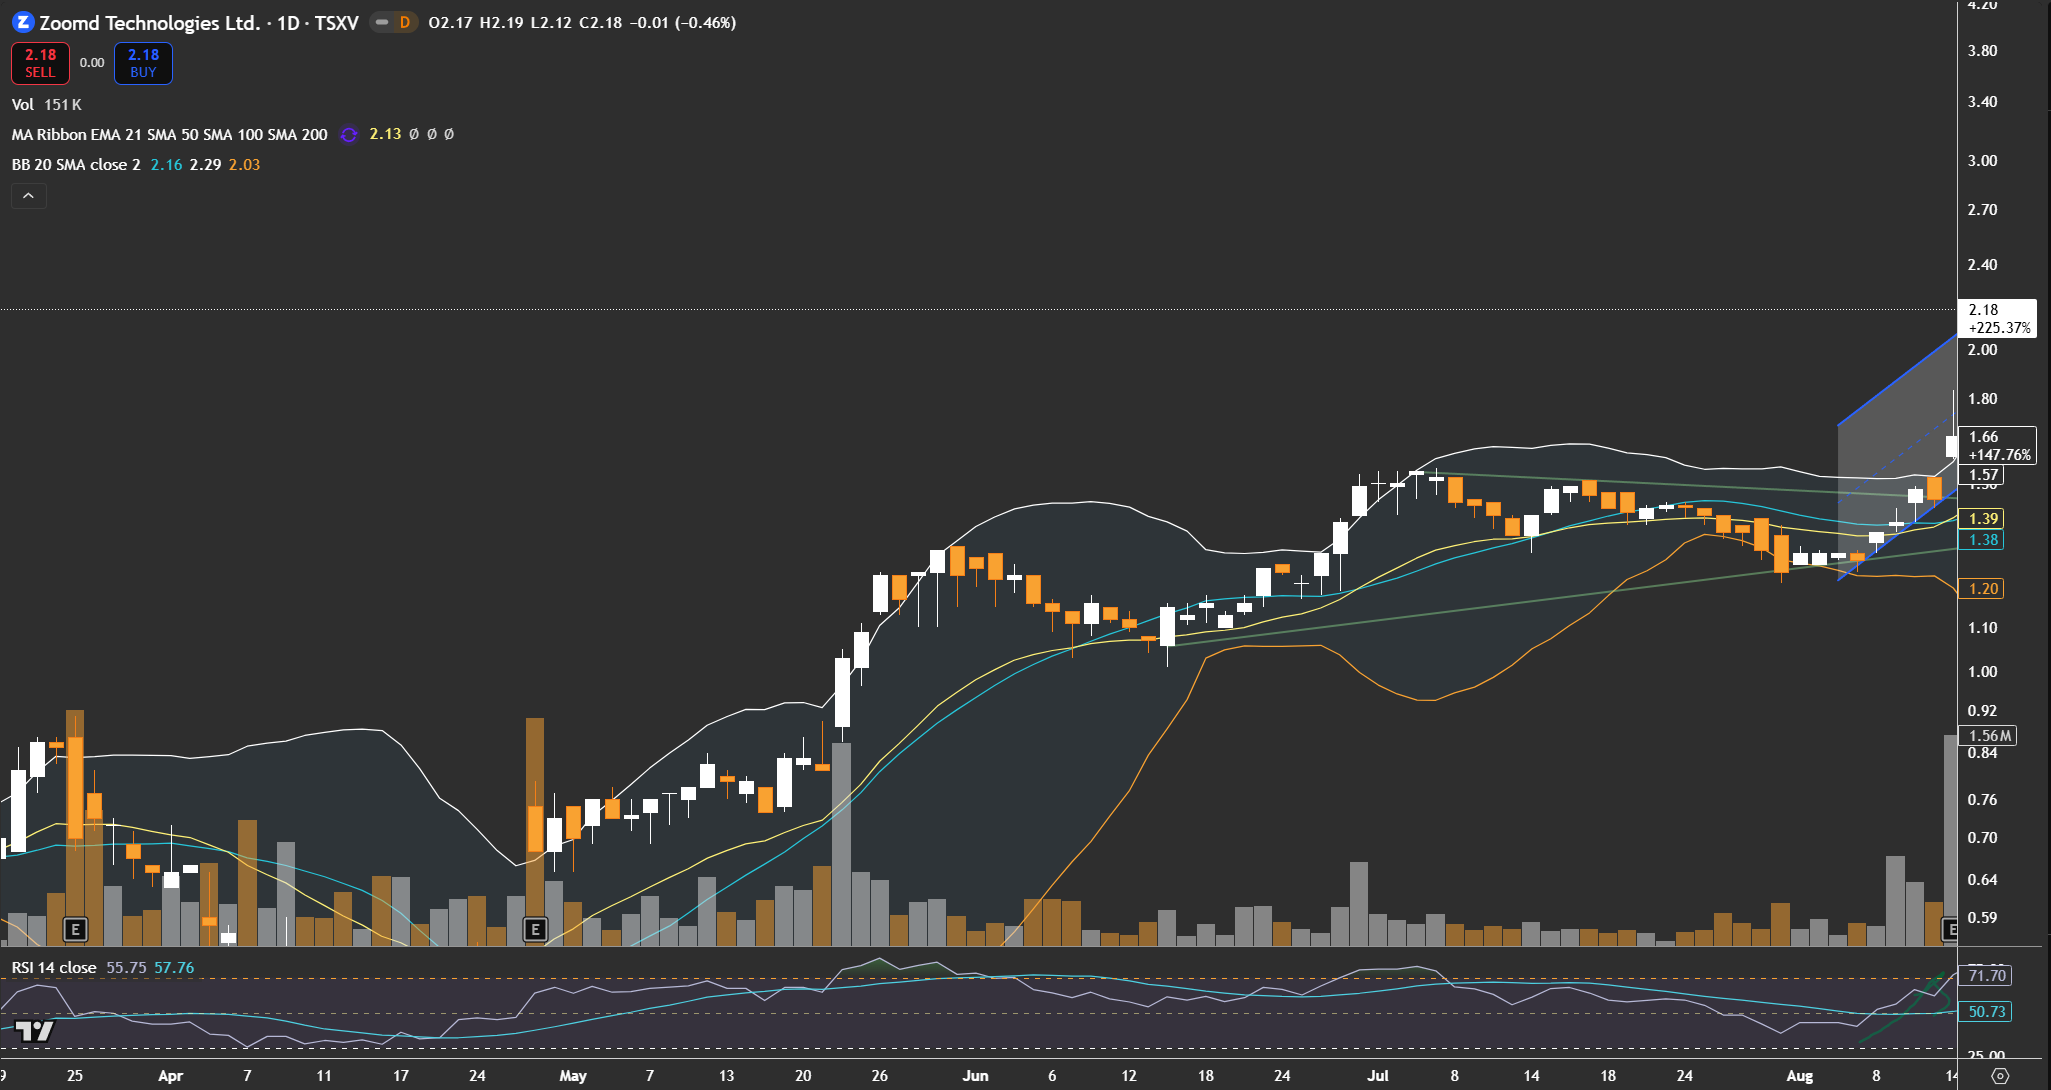This screenshot has height=1090, width=2051.
Task: Select the BB 20 SMA close indicator legend
Action: [76, 165]
